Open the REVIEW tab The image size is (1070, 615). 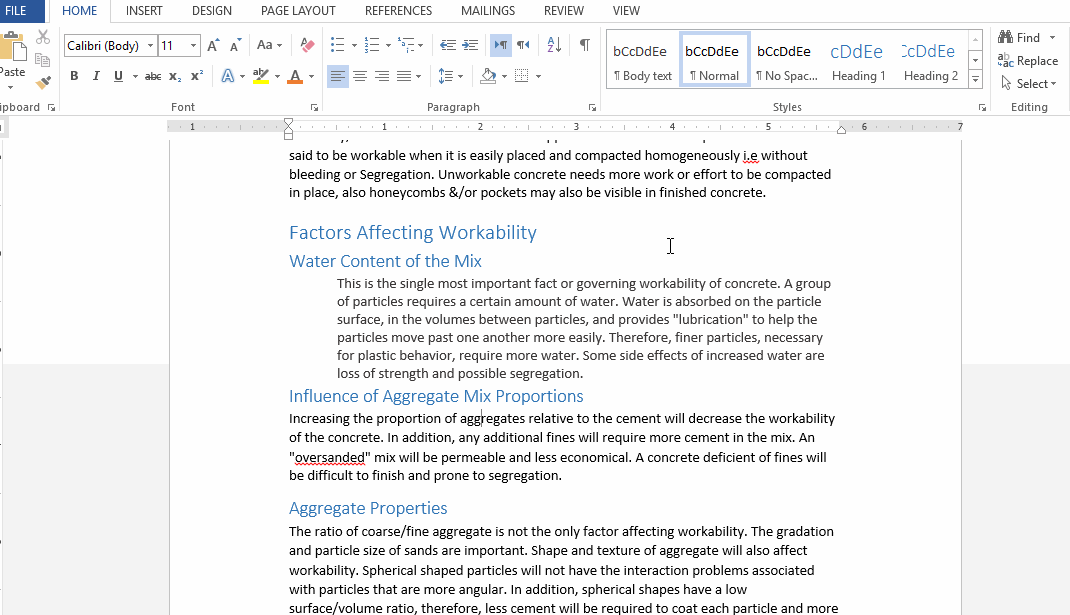click(563, 11)
